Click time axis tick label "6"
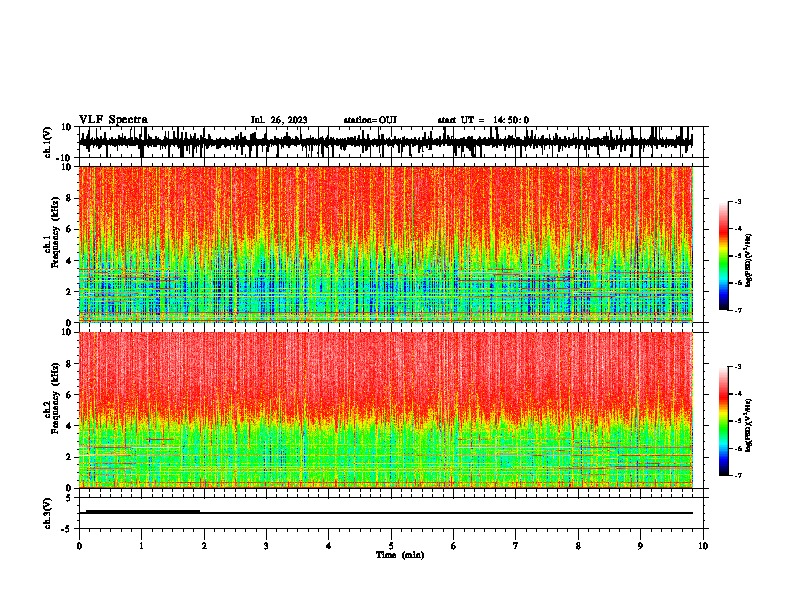Viewport: 792px width, 612px height. [454, 546]
